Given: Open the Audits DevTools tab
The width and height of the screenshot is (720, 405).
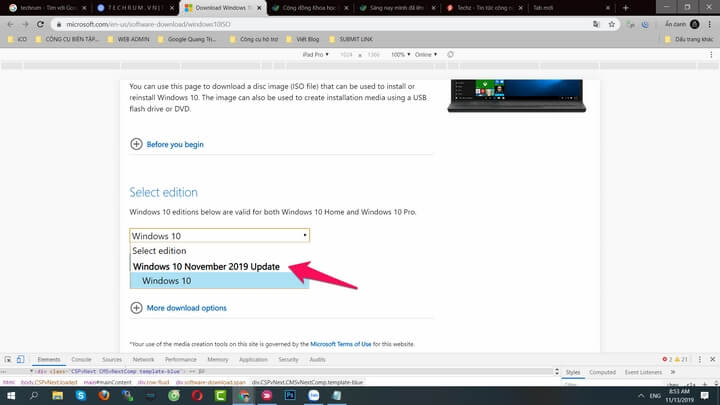Looking at the screenshot, I should click(x=317, y=360).
